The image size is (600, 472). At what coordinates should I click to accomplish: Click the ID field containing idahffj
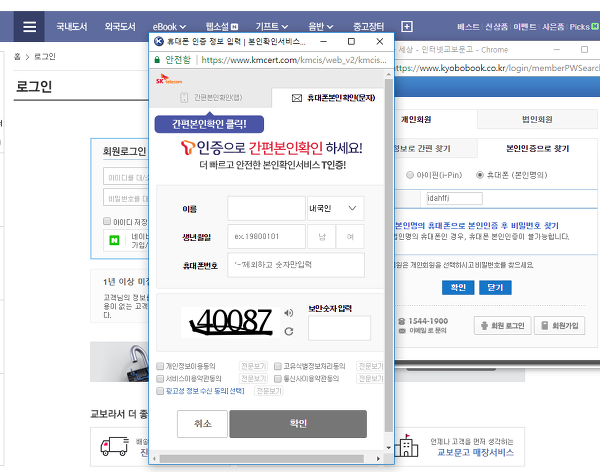(x=454, y=198)
